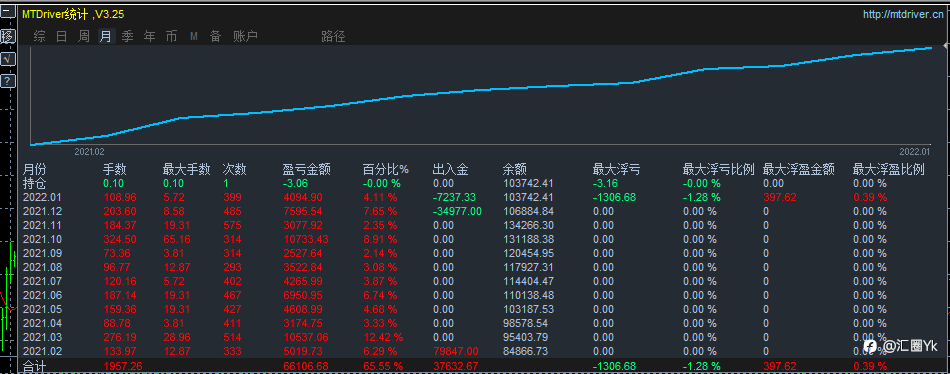The height and width of the screenshot is (374, 950).
Task: Click the 最大浮盈比例 column header
Action: [x=889, y=169]
